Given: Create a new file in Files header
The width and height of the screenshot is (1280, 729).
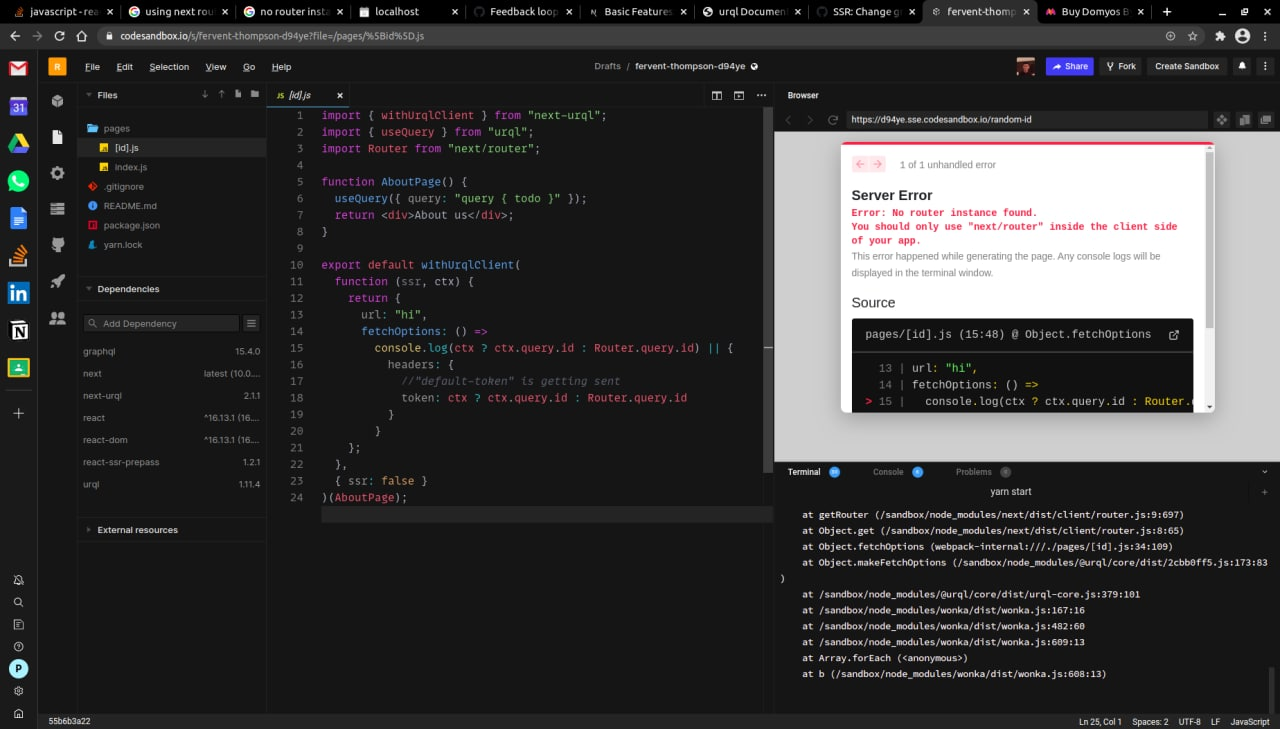Looking at the screenshot, I should click(238, 95).
